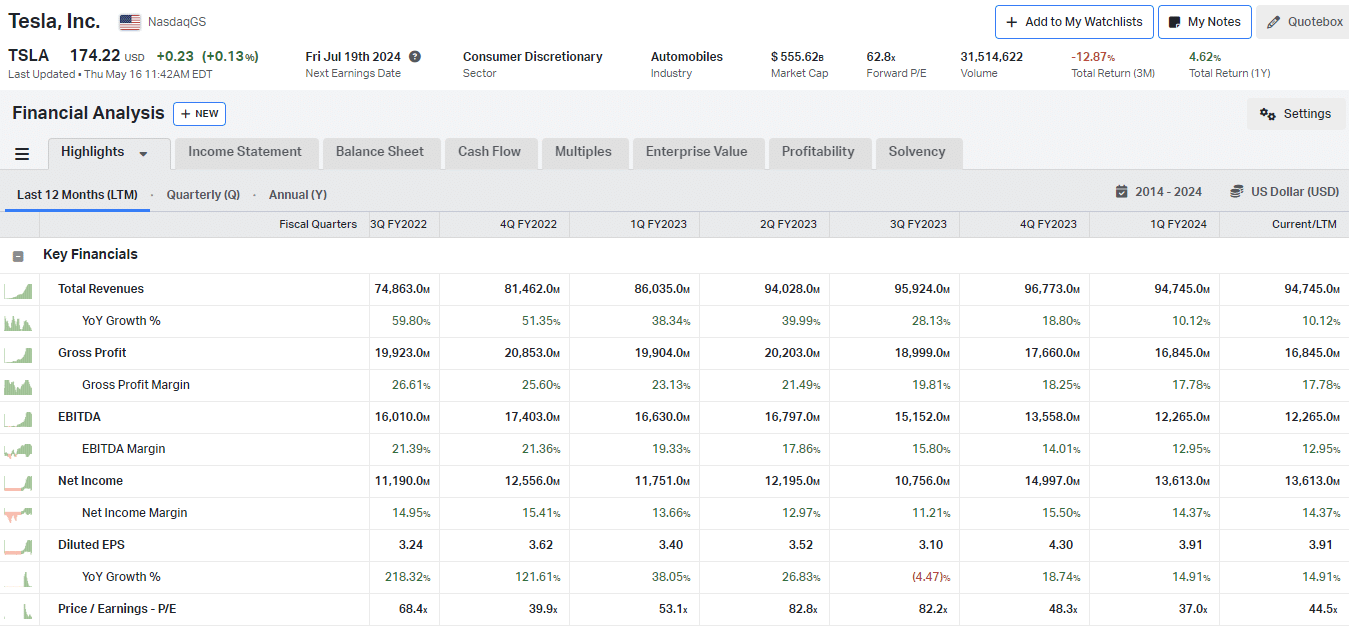Viewport: 1349px width, 631px height.
Task: Click the calendar icon for 2014 - 2024
Action: pos(1122,191)
